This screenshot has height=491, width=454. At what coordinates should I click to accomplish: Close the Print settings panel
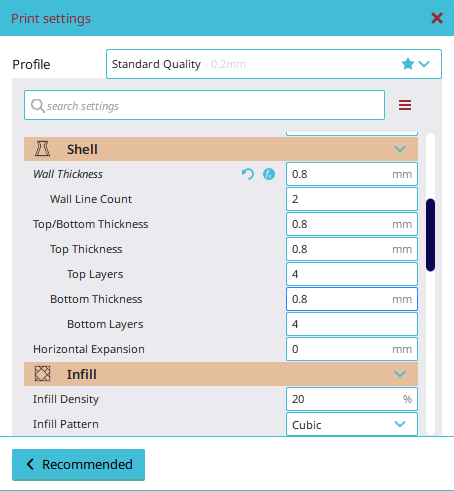click(437, 18)
